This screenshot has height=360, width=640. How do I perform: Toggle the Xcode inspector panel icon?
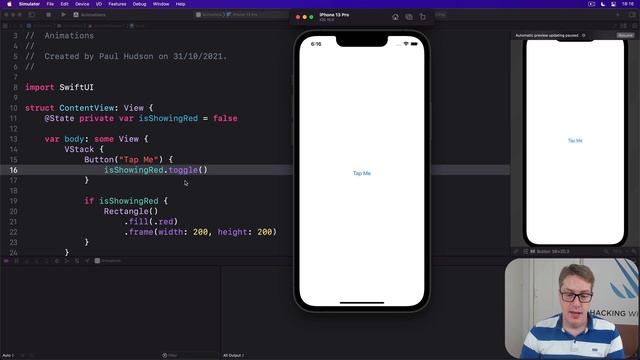pos(632,15)
